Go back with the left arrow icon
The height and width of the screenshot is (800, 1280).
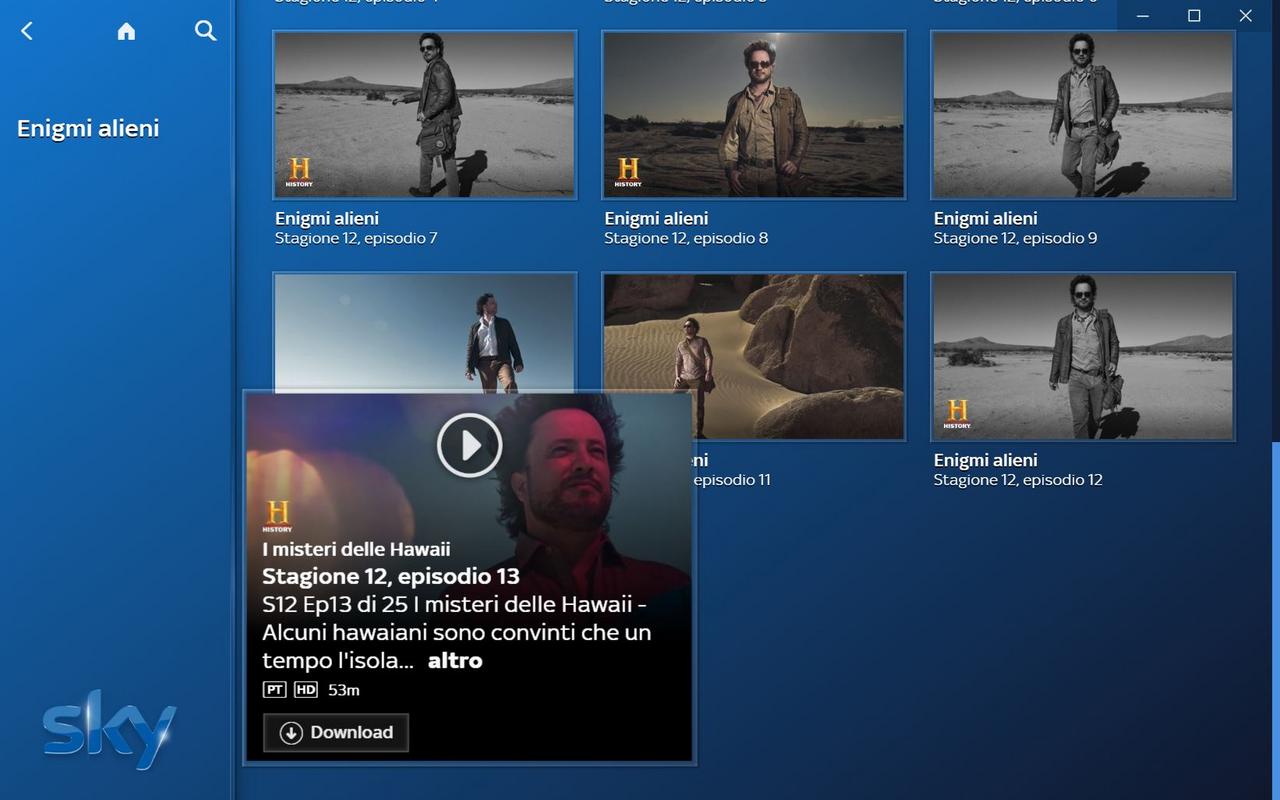27,31
